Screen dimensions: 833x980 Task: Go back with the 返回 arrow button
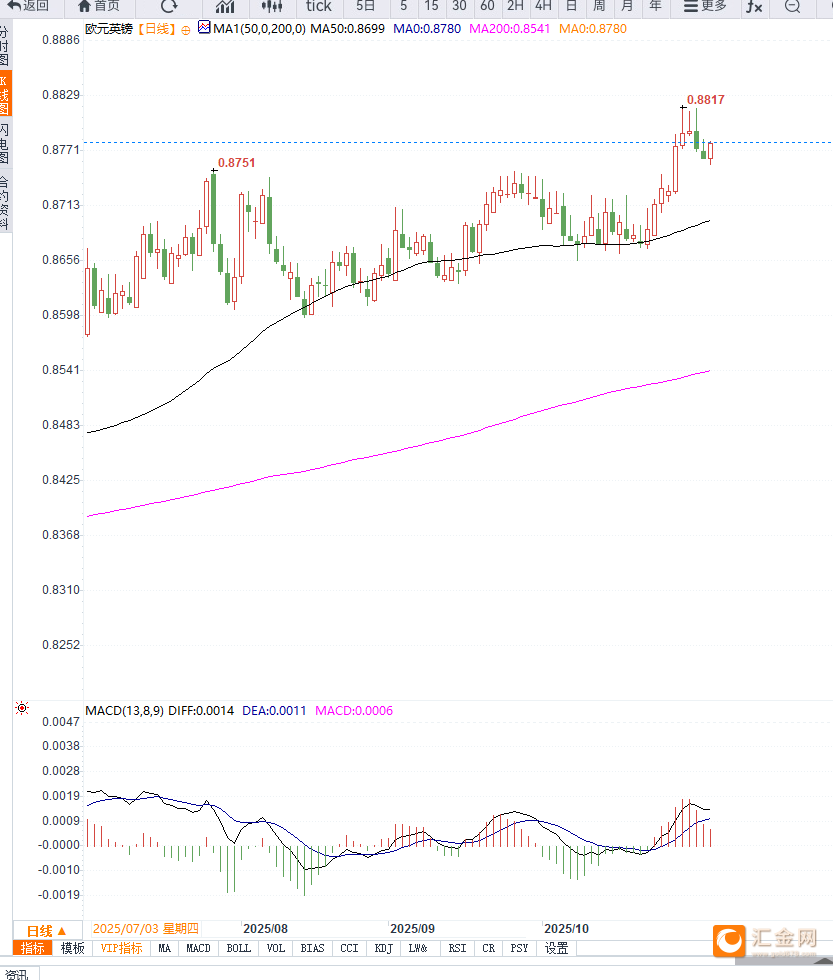pos(28,6)
